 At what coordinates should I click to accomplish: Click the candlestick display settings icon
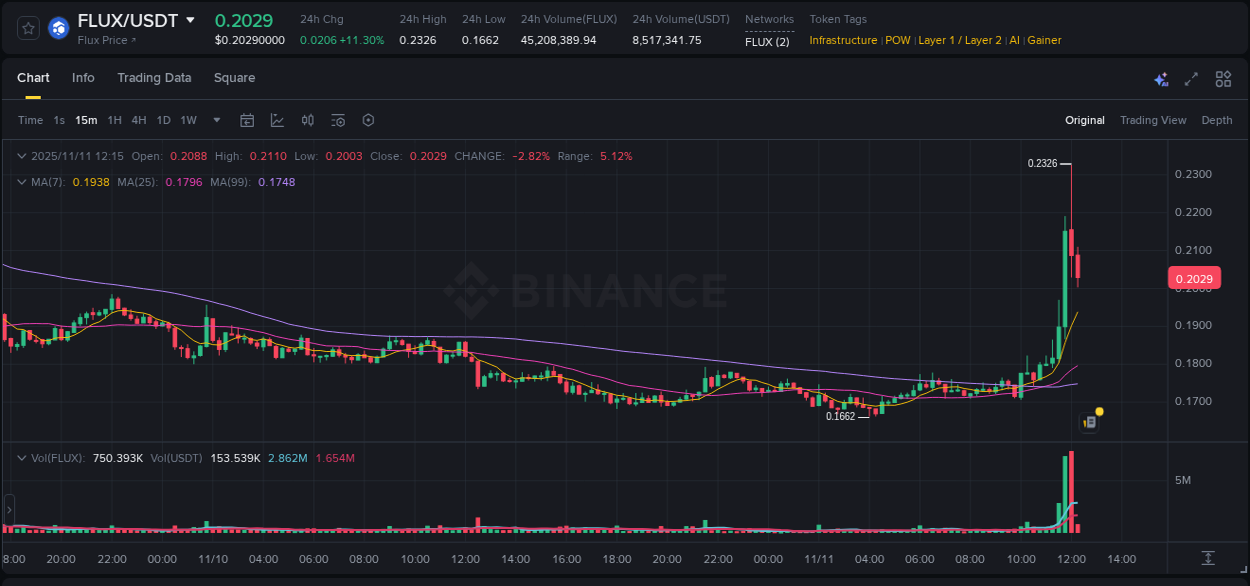[x=307, y=120]
